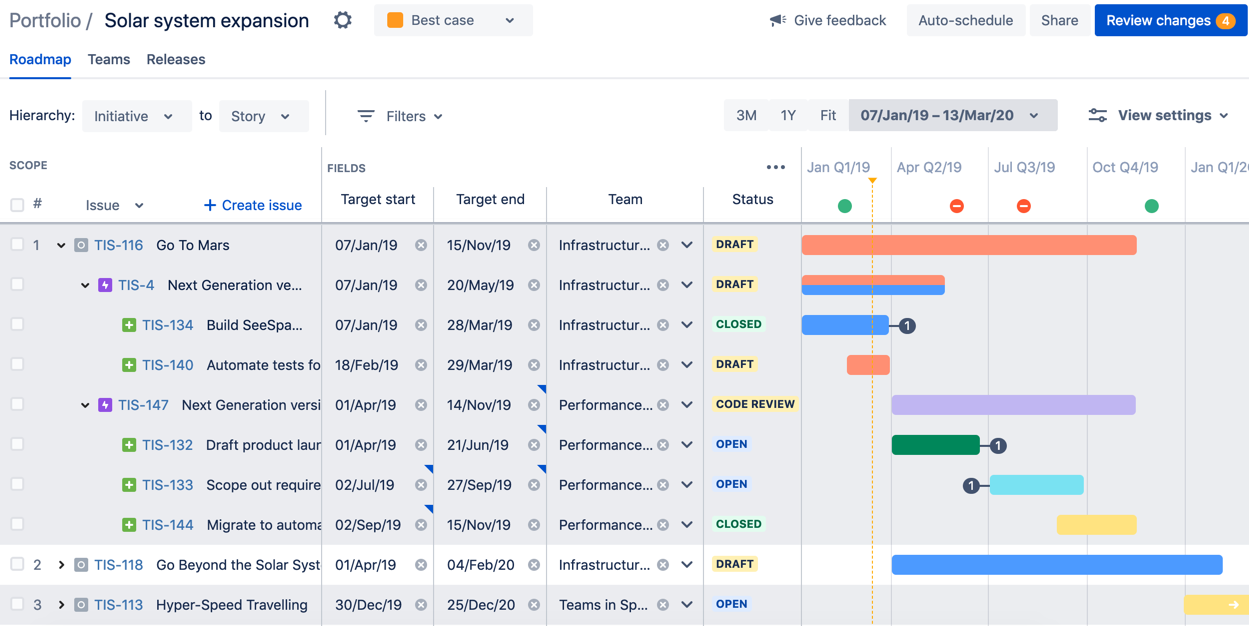Click the Review changes button
This screenshot has width=1249, height=626.
[x=1170, y=20]
